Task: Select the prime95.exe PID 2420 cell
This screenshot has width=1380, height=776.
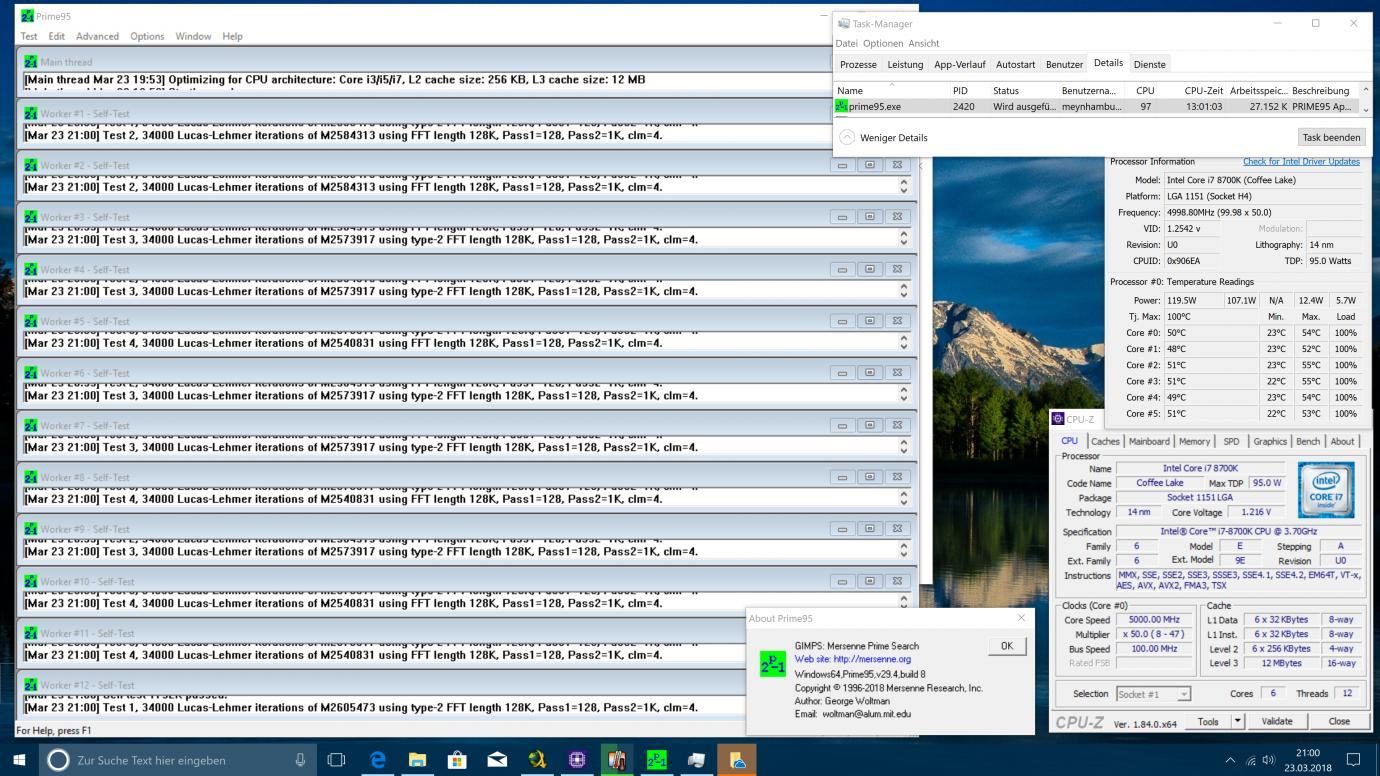Action: click(x=963, y=106)
